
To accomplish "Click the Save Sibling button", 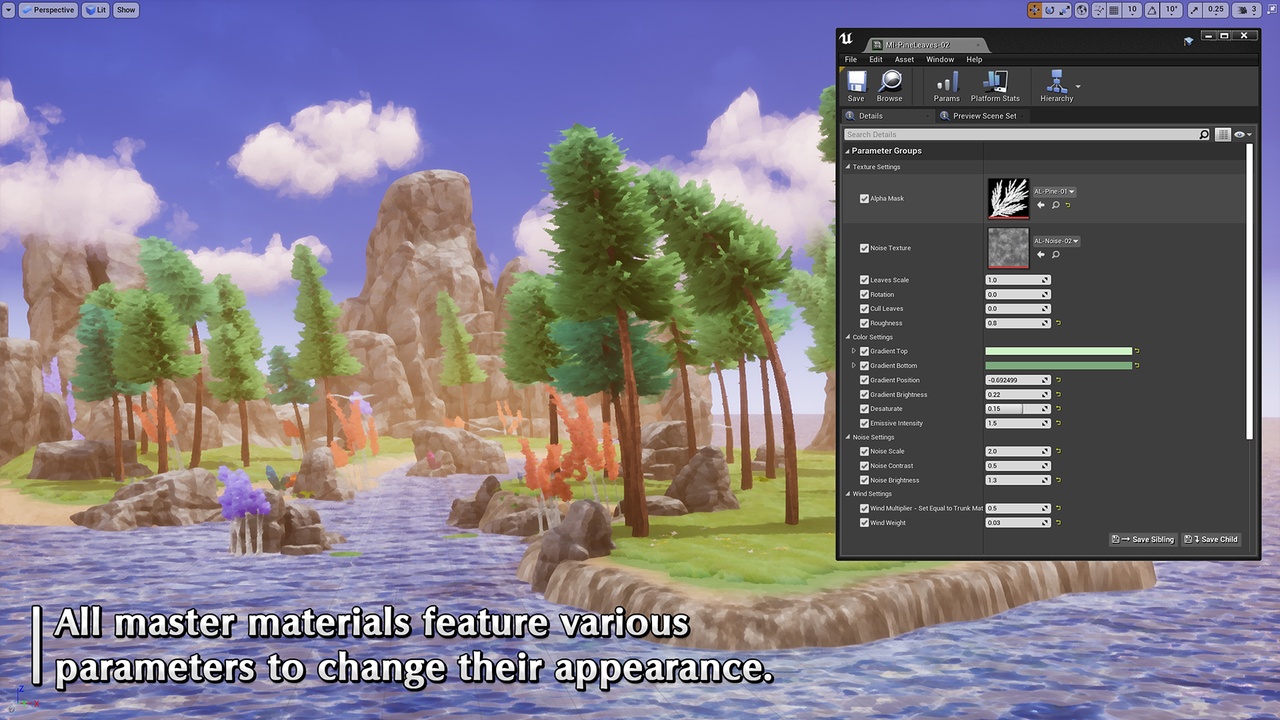I will [x=1143, y=539].
